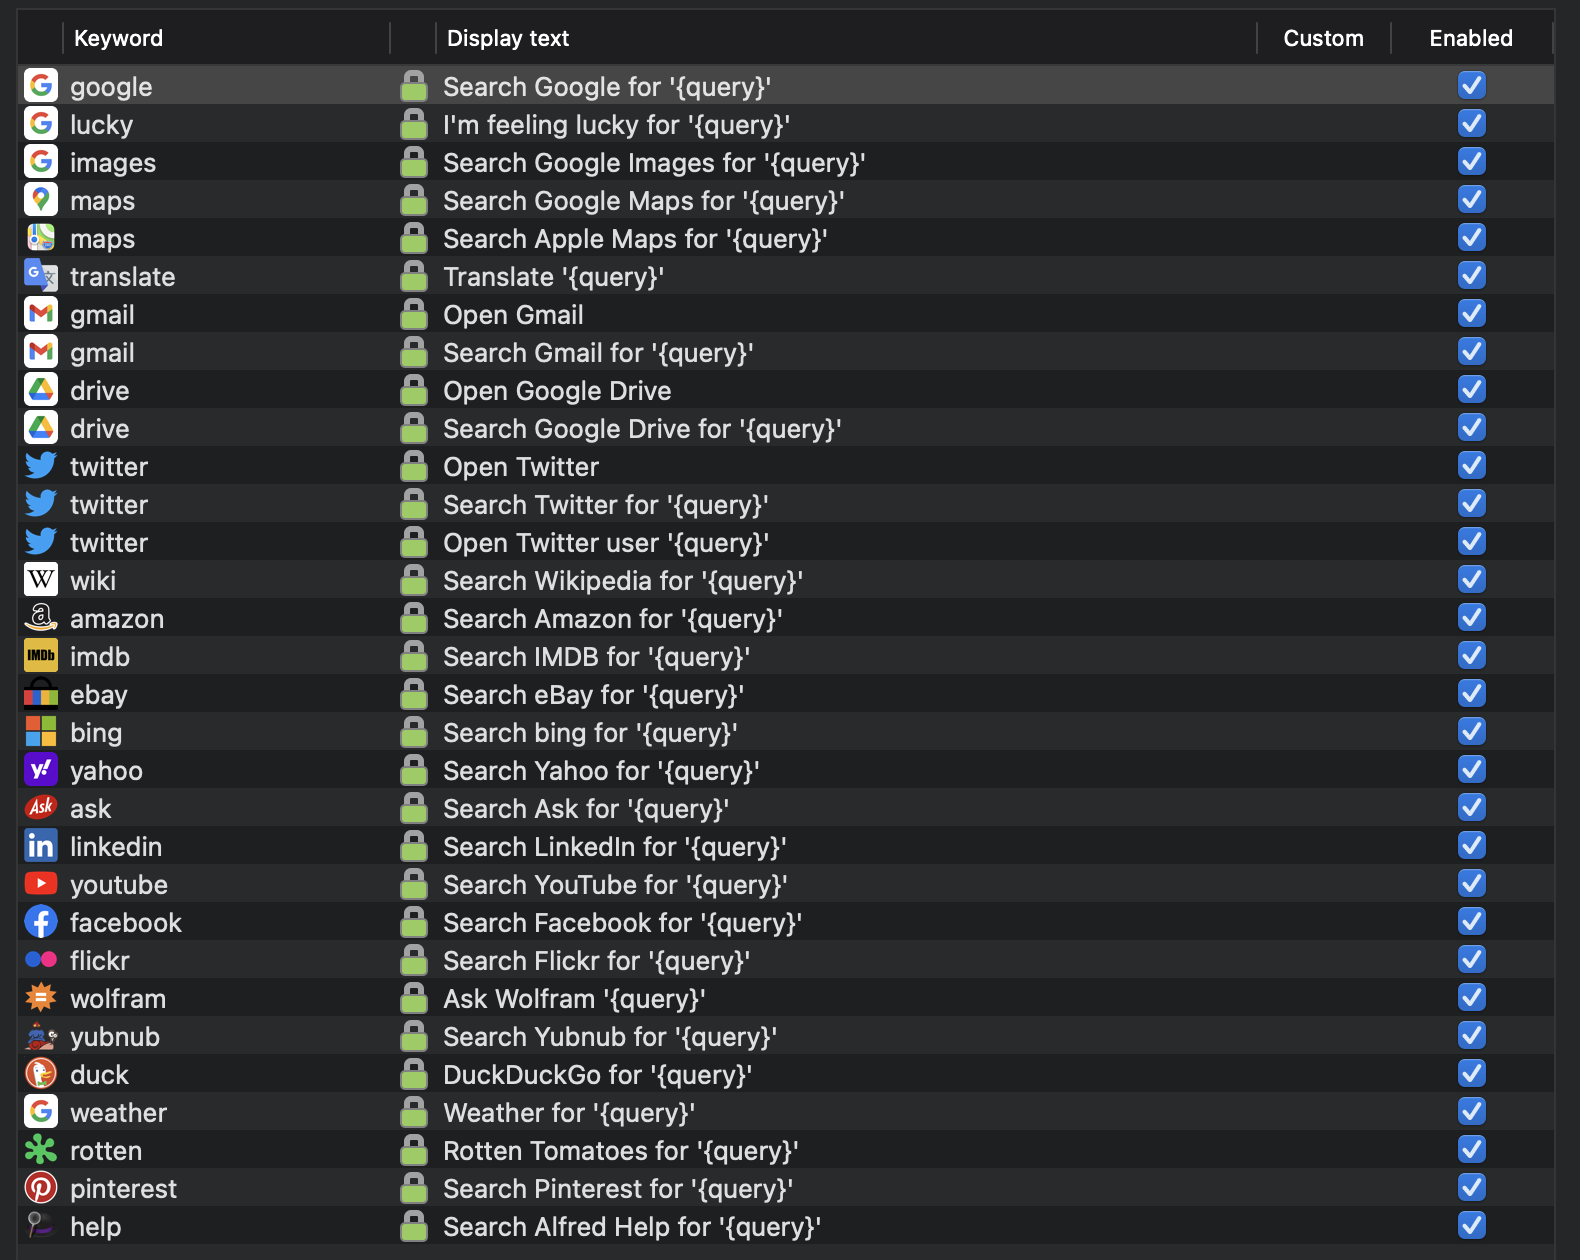The width and height of the screenshot is (1580, 1260).
Task: Select the 'yahoo' keyword text
Action: (106, 771)
